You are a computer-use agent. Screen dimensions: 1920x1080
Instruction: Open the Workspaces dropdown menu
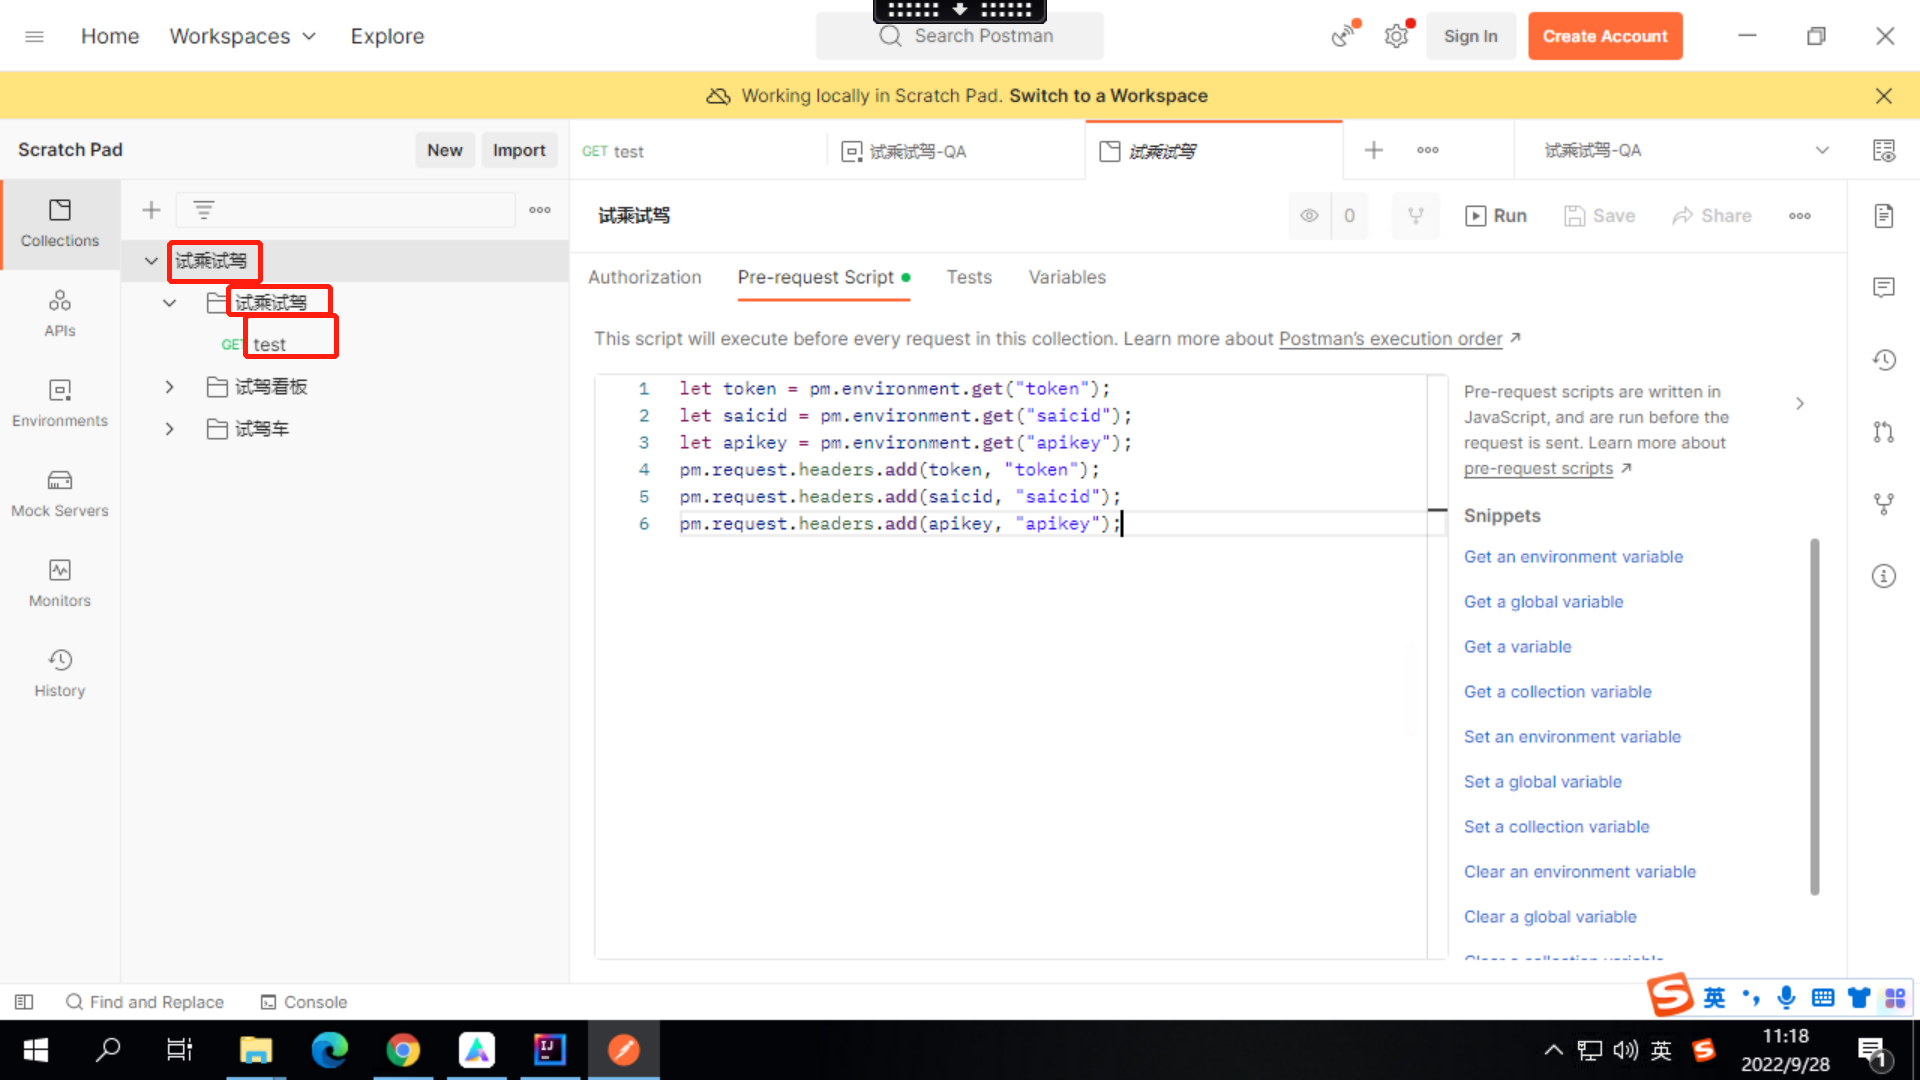click(243, 37)
